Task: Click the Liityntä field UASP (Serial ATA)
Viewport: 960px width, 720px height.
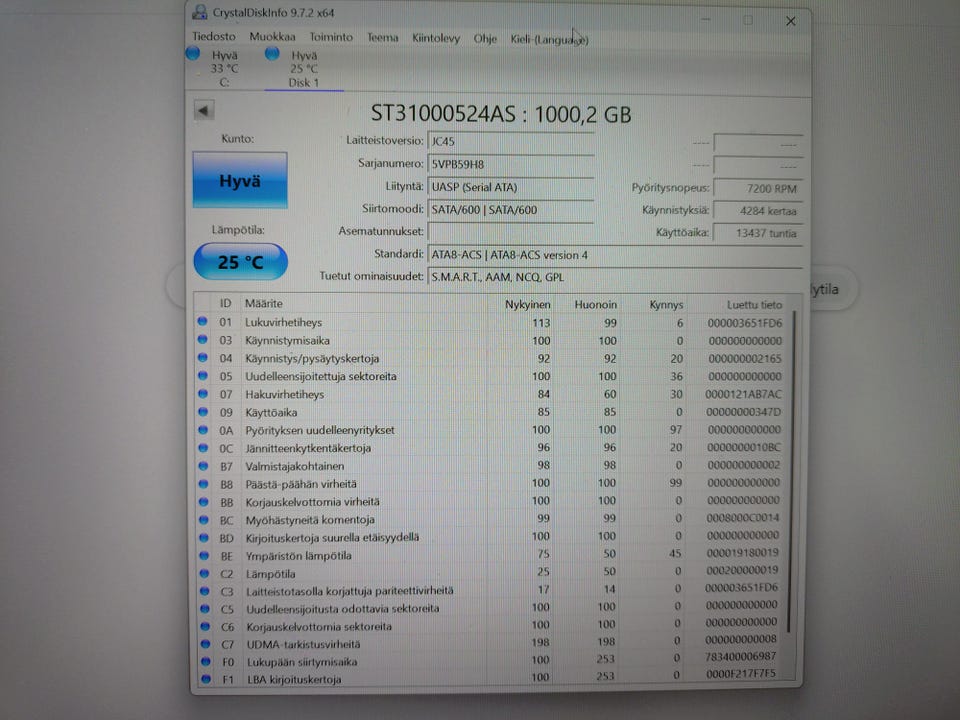Action: click(x=511, y=187)
